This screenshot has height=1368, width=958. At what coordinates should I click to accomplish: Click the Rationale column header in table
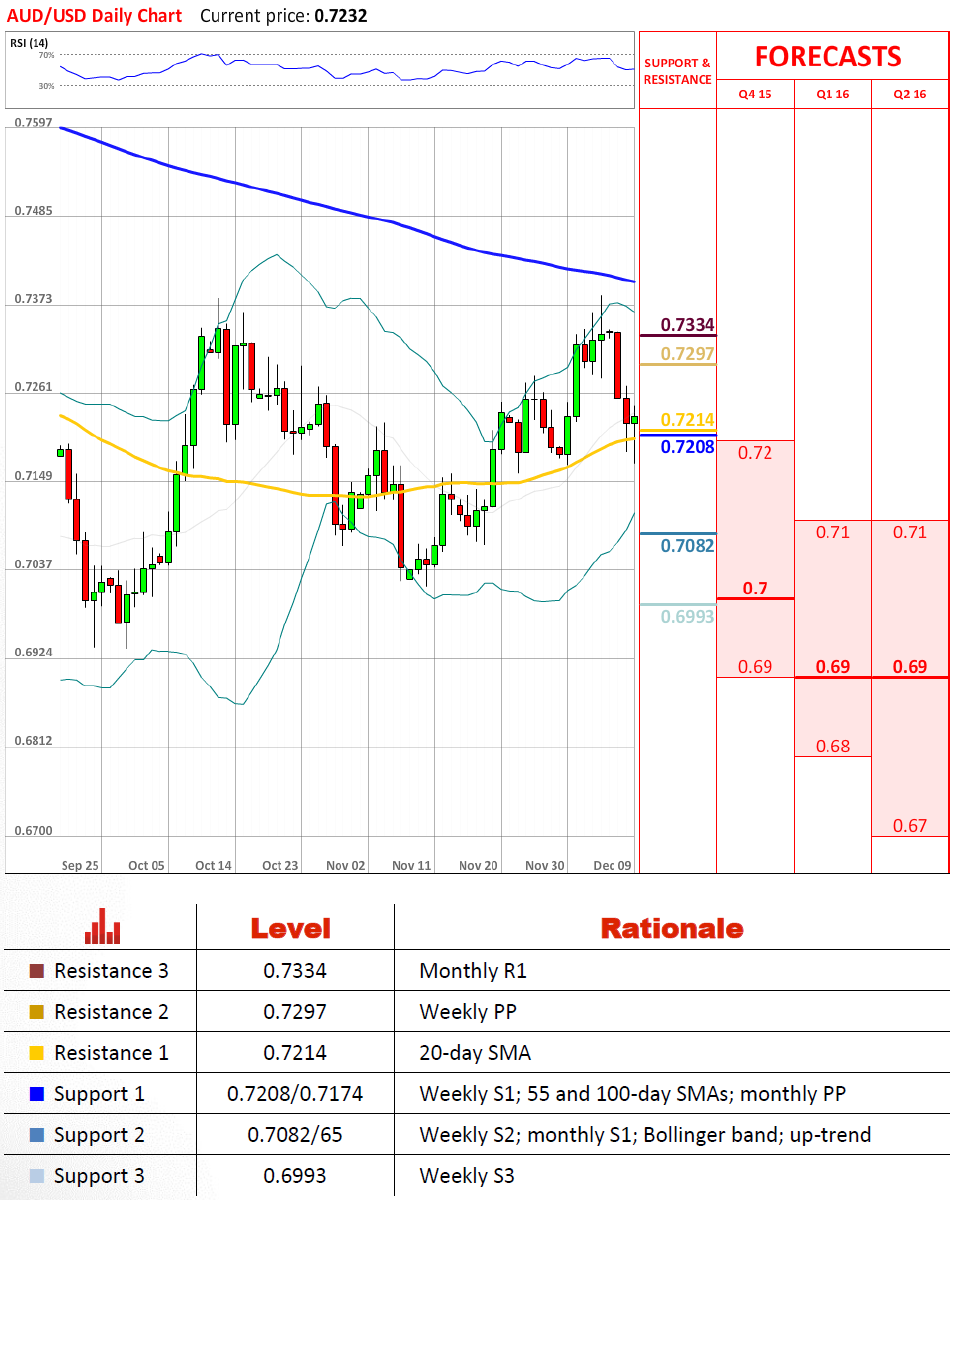coord(672,929)
